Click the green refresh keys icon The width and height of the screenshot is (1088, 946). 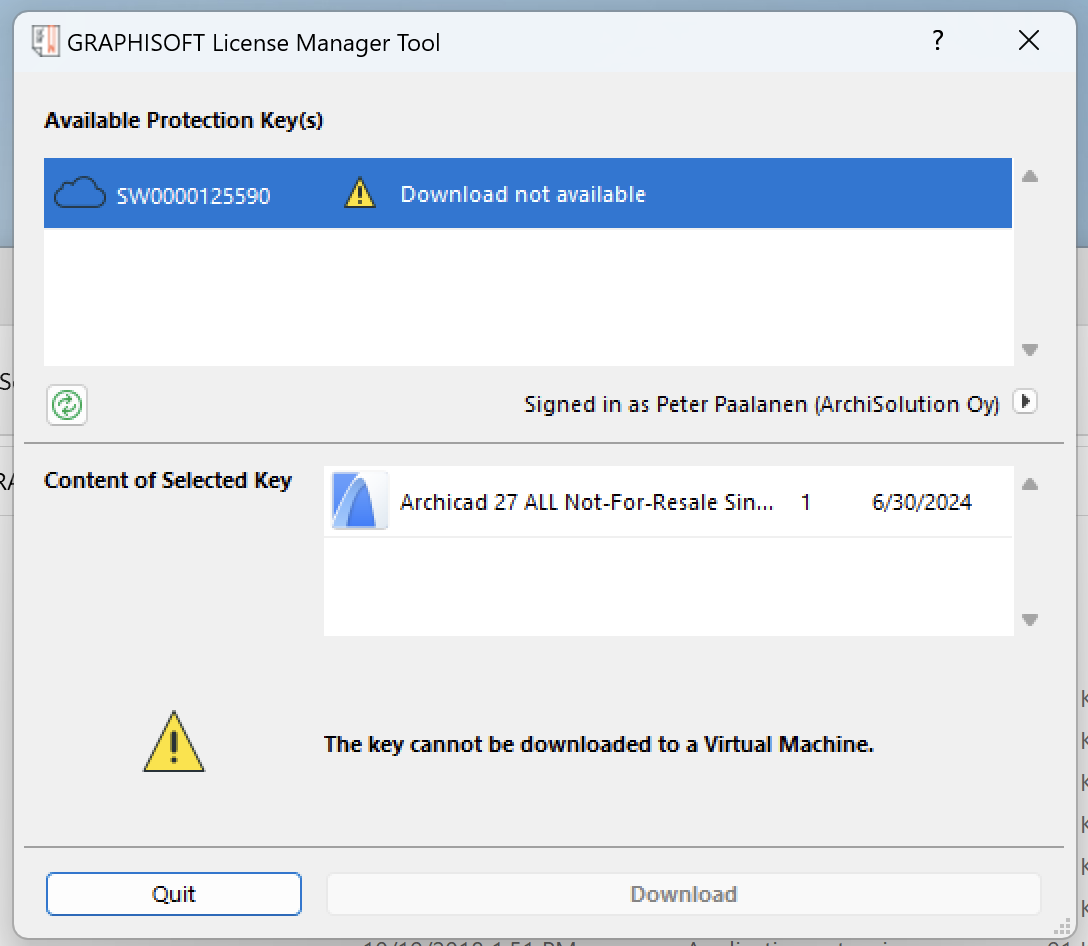67,405
